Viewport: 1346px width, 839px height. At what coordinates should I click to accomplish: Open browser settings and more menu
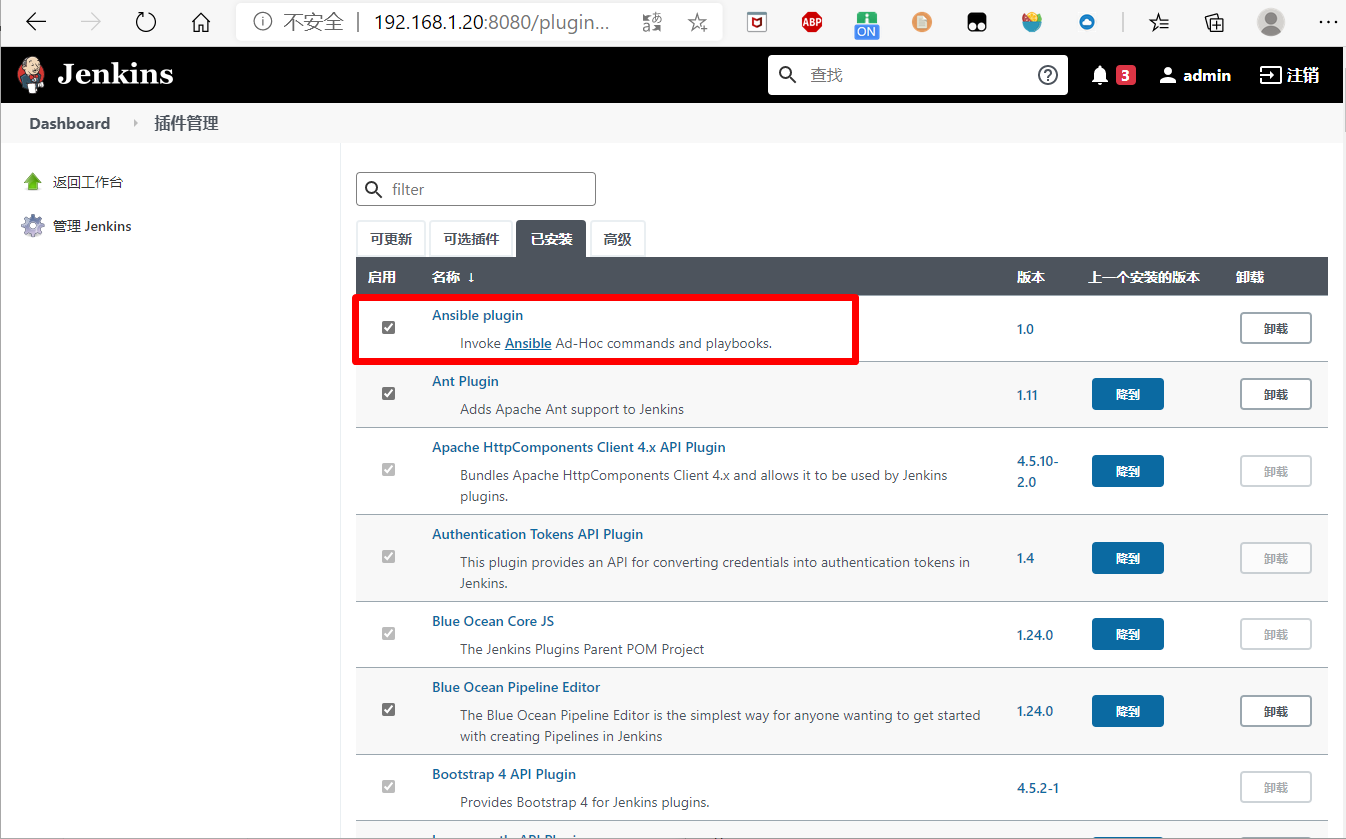click(1327, 22)
